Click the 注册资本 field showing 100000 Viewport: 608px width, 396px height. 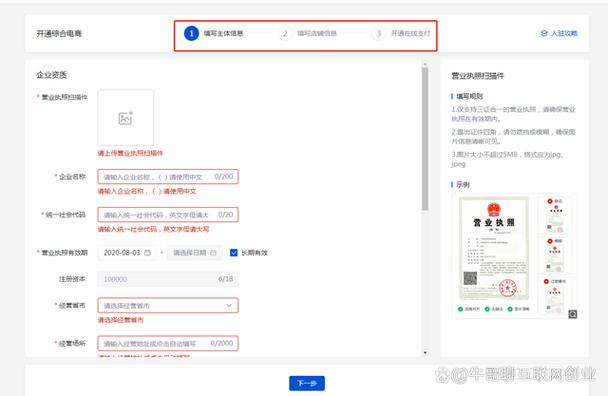coord(168,279)
